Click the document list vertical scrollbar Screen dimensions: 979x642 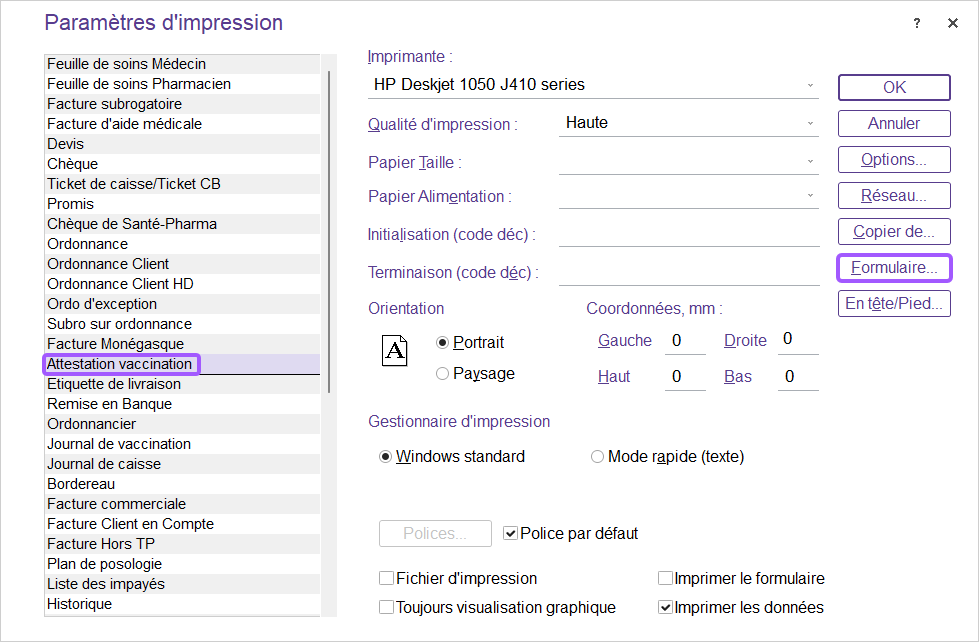click(329, 230)
